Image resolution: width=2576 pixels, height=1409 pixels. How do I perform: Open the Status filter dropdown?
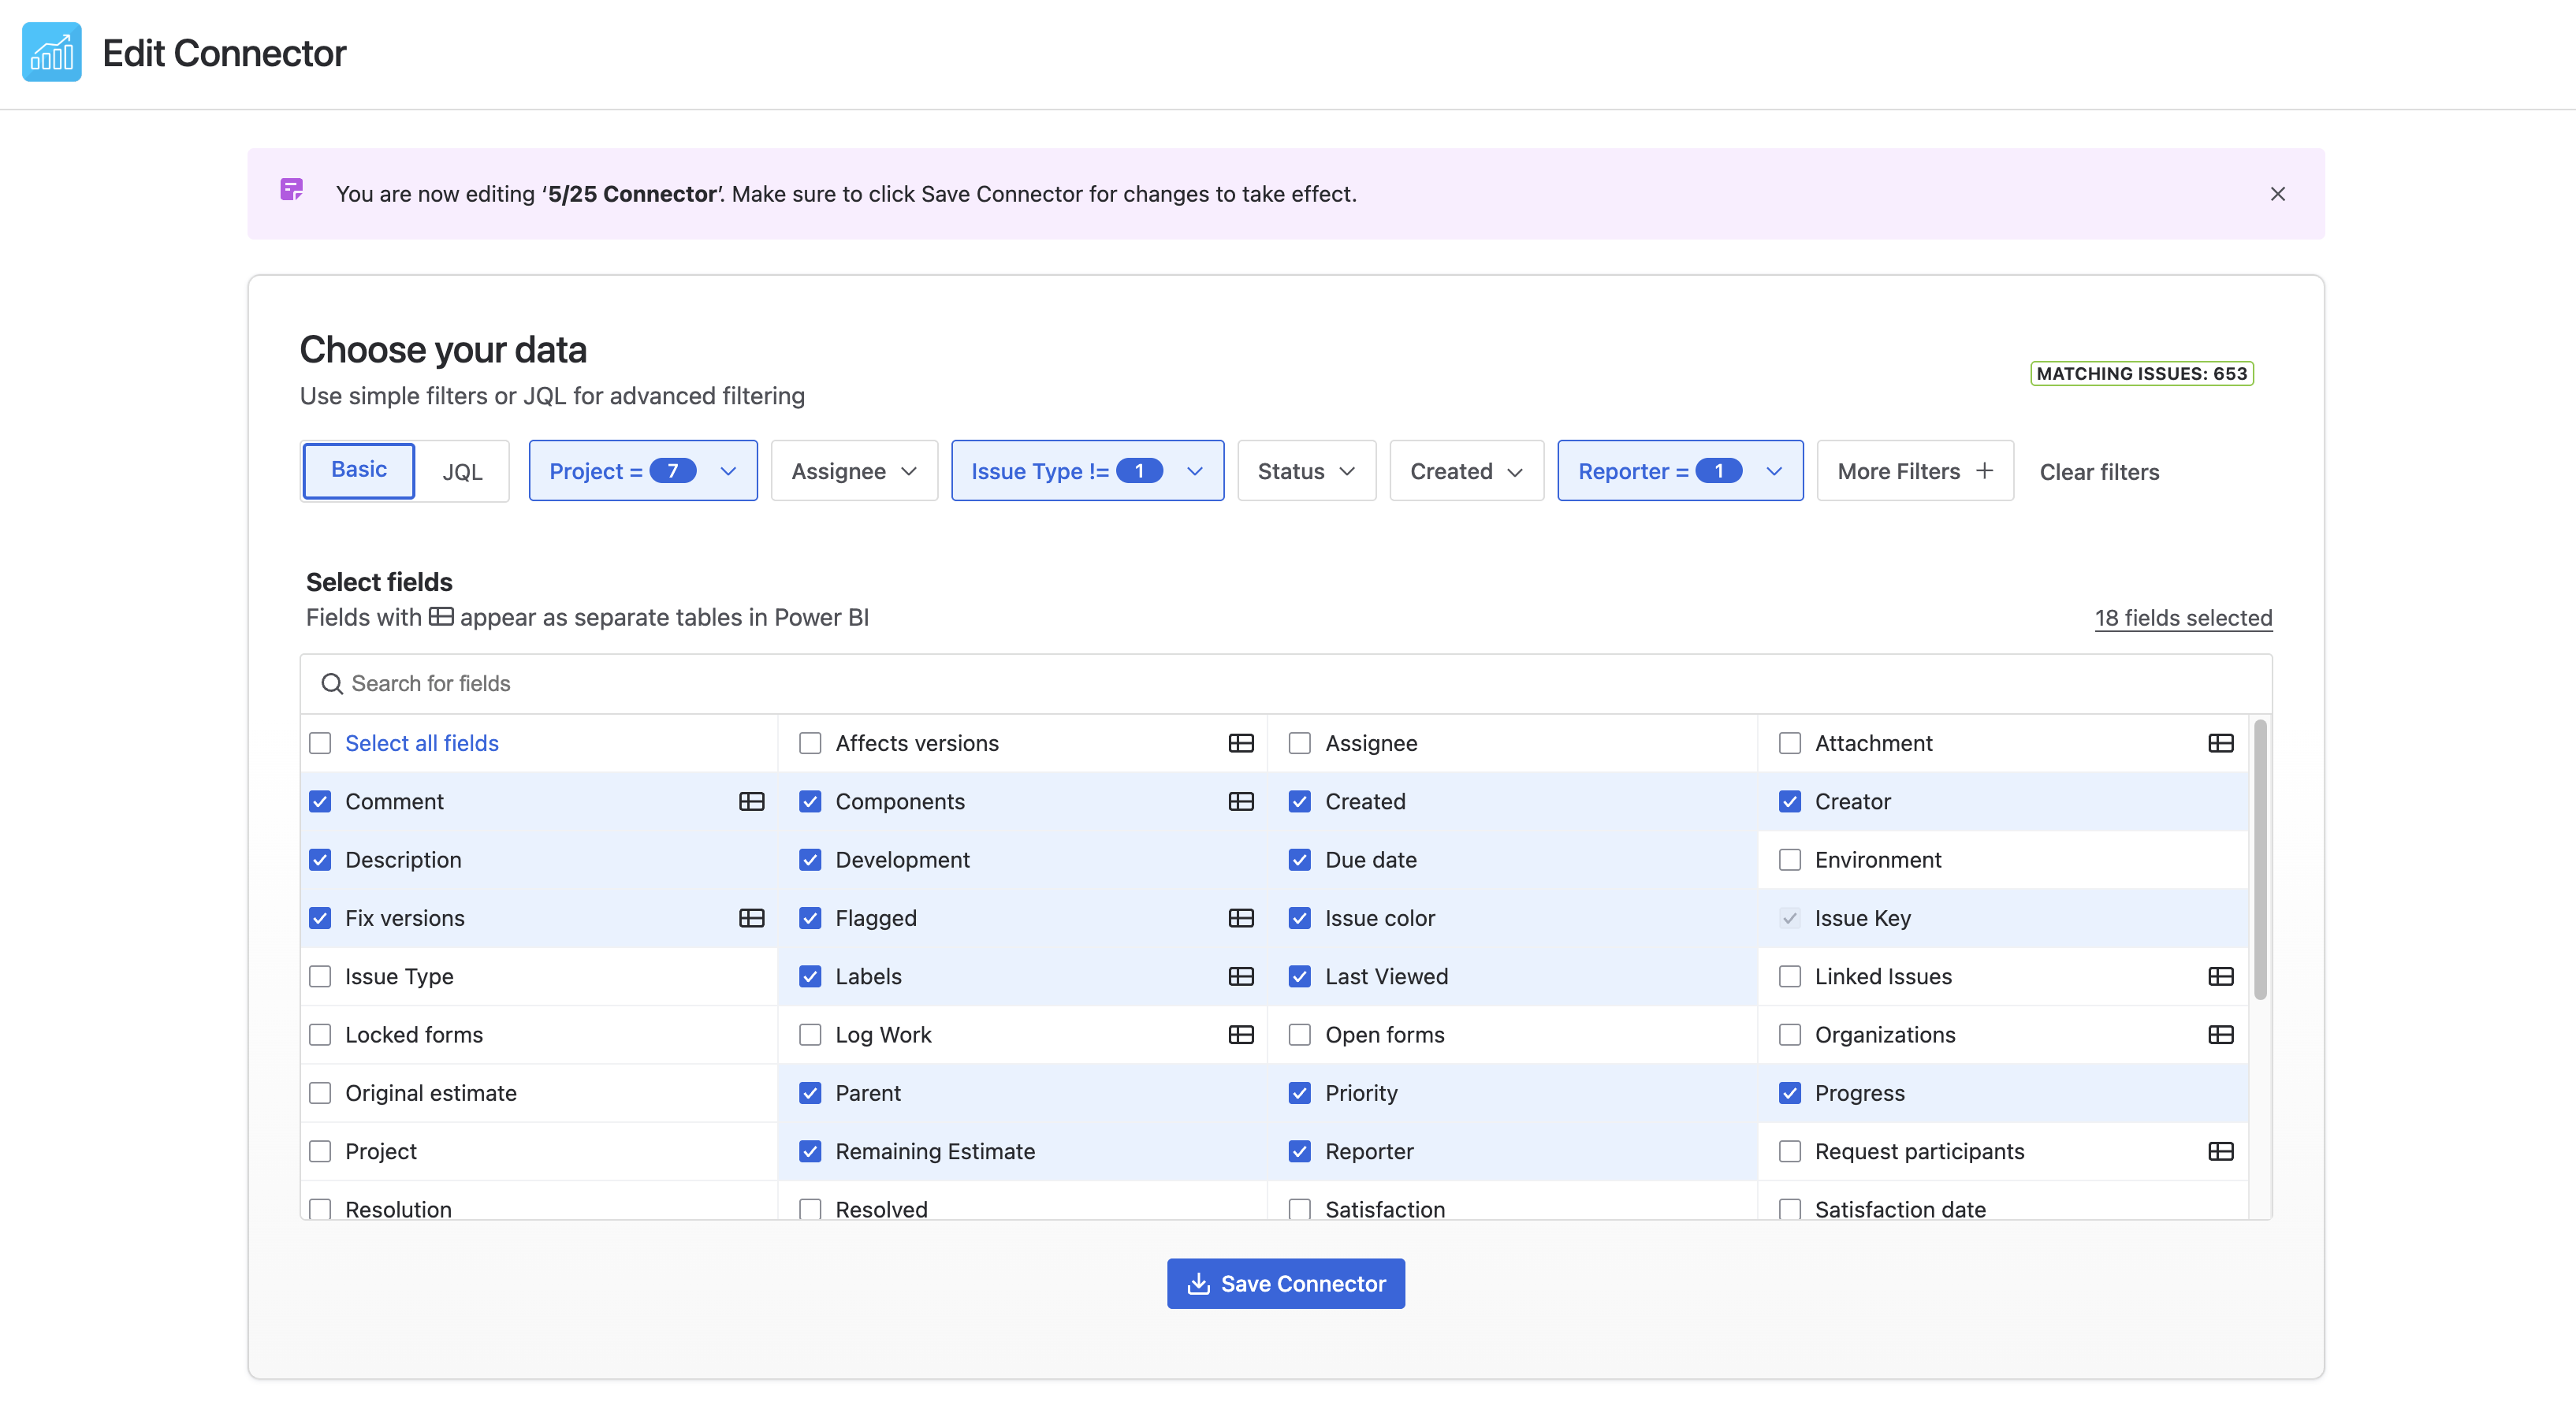pyautogui.click(x=1306, y=471)
